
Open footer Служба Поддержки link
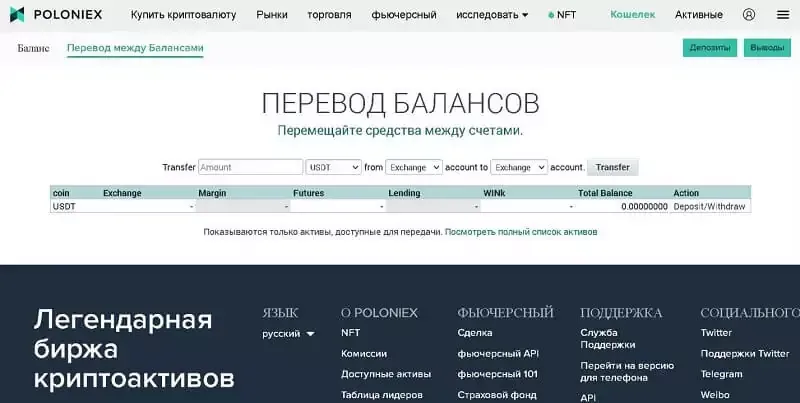click(x=608, y=339)
